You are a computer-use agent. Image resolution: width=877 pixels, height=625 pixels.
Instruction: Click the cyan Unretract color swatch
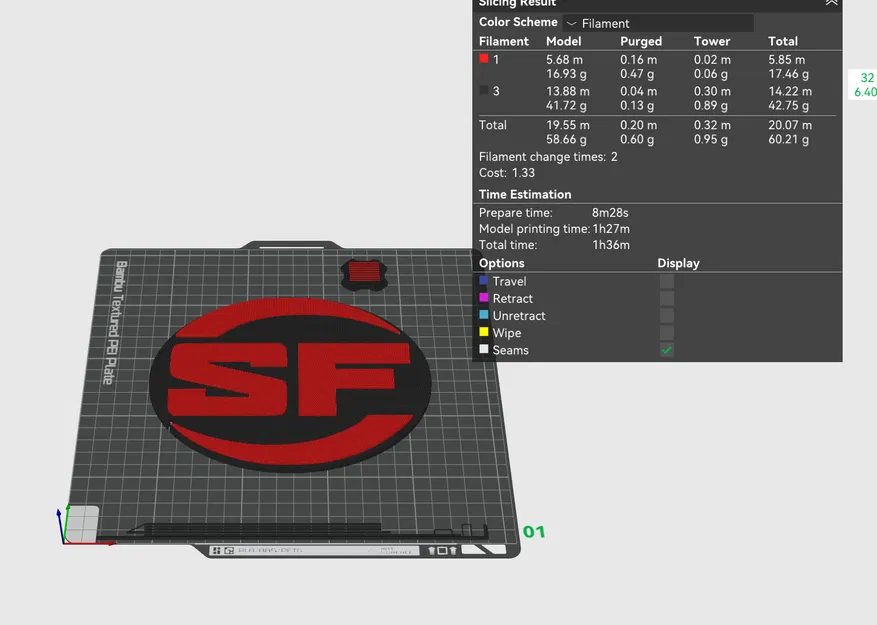tap(484, 315)
